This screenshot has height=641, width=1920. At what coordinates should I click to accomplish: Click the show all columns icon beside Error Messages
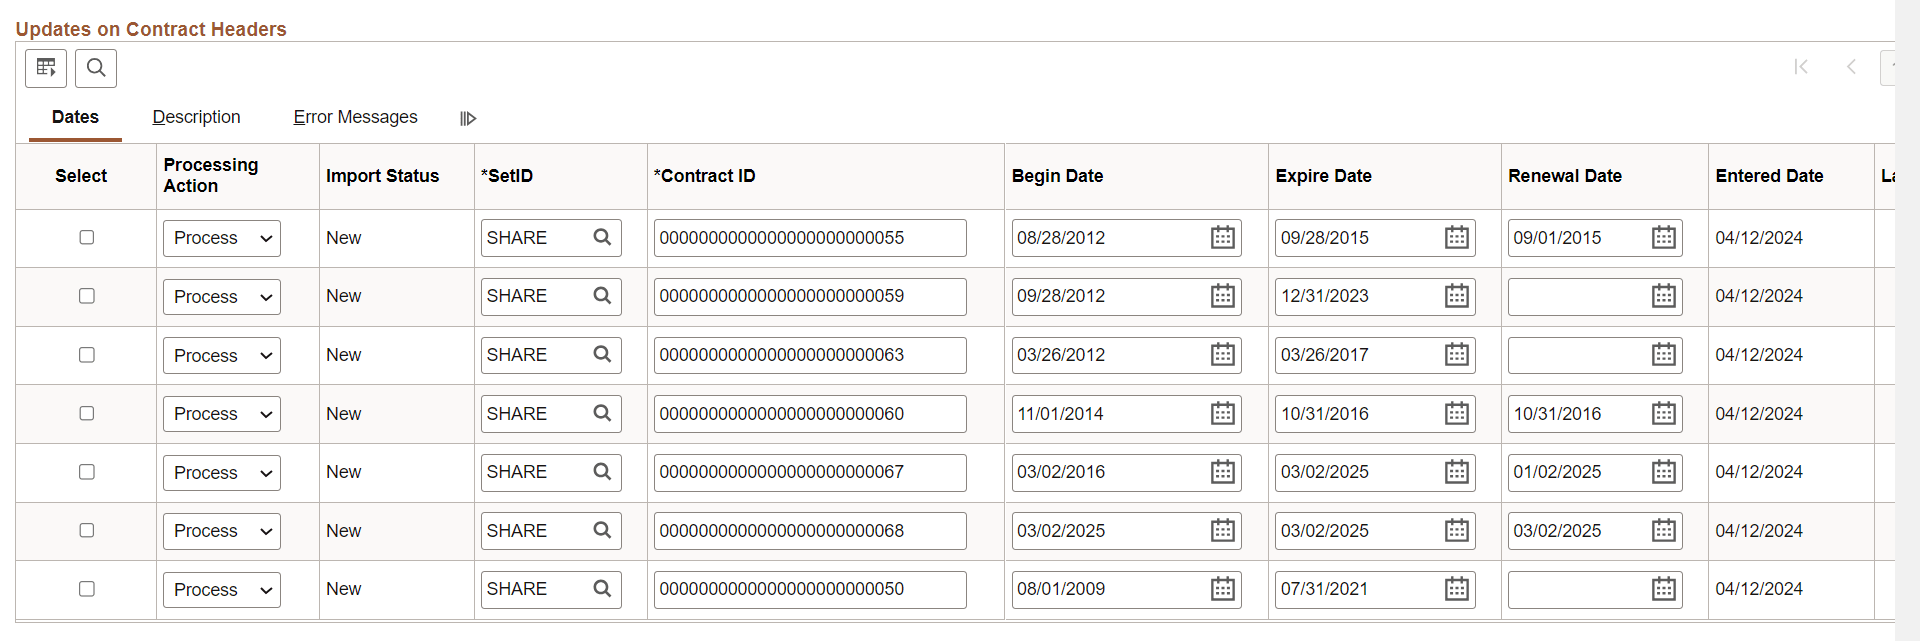pos(468,118)
